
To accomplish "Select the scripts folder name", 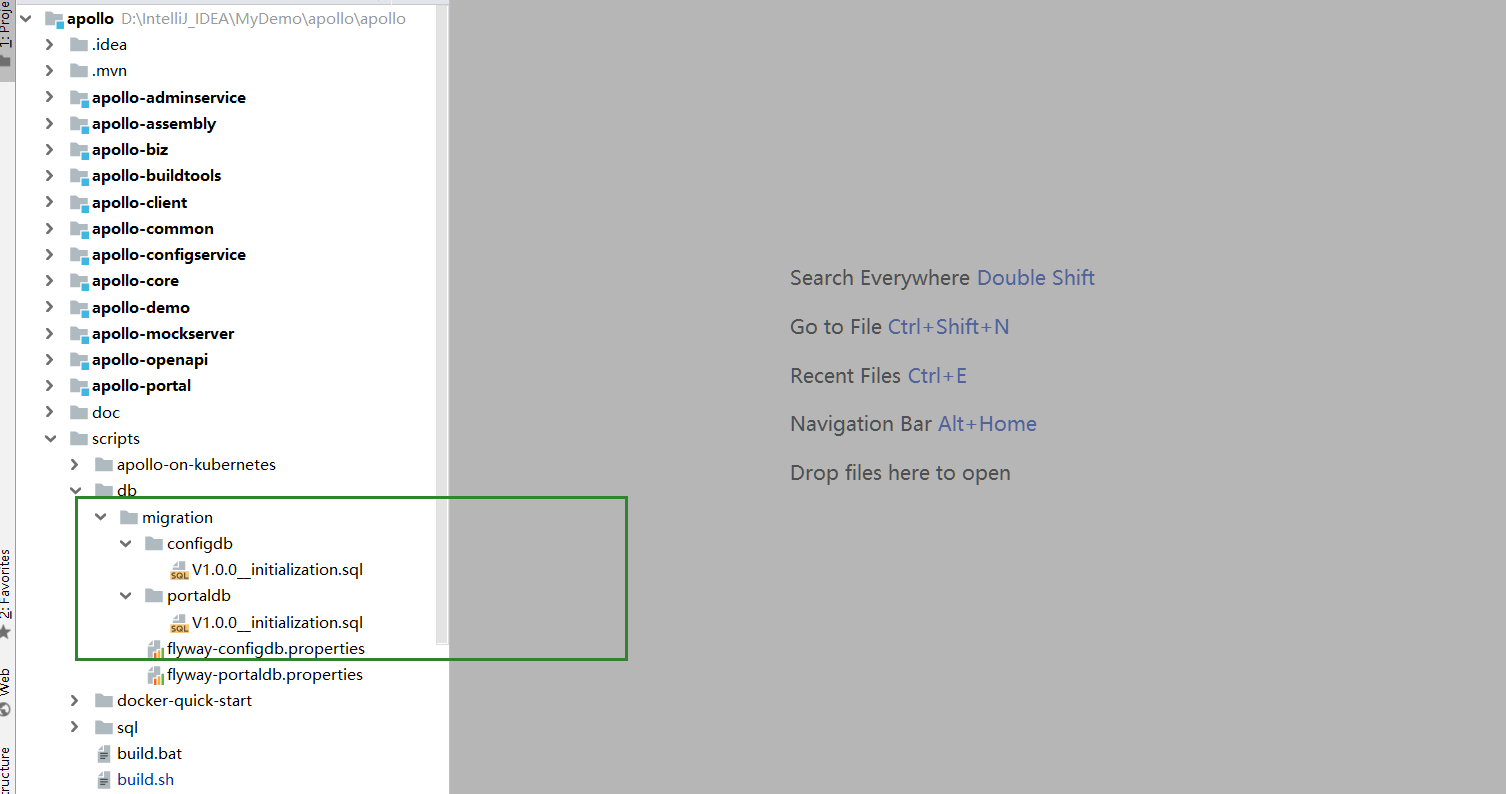I will tap(116, 439).
